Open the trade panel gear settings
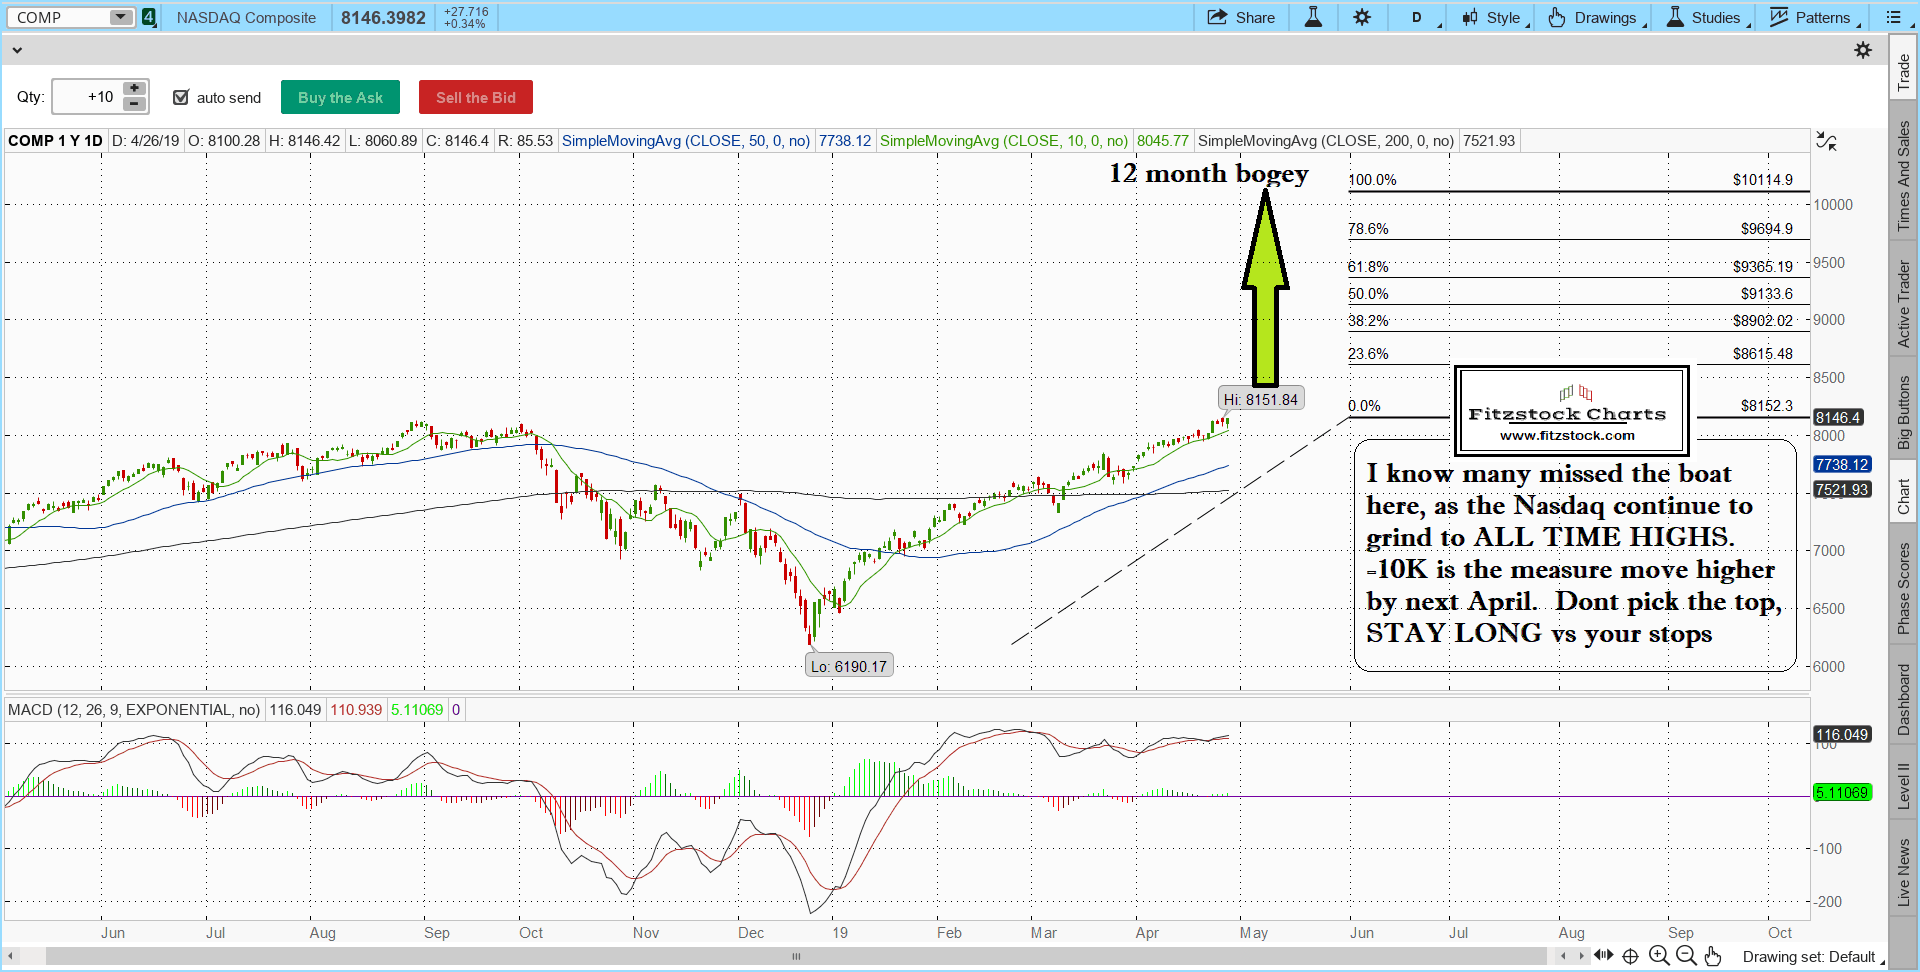 click(x=1863, y=50)
